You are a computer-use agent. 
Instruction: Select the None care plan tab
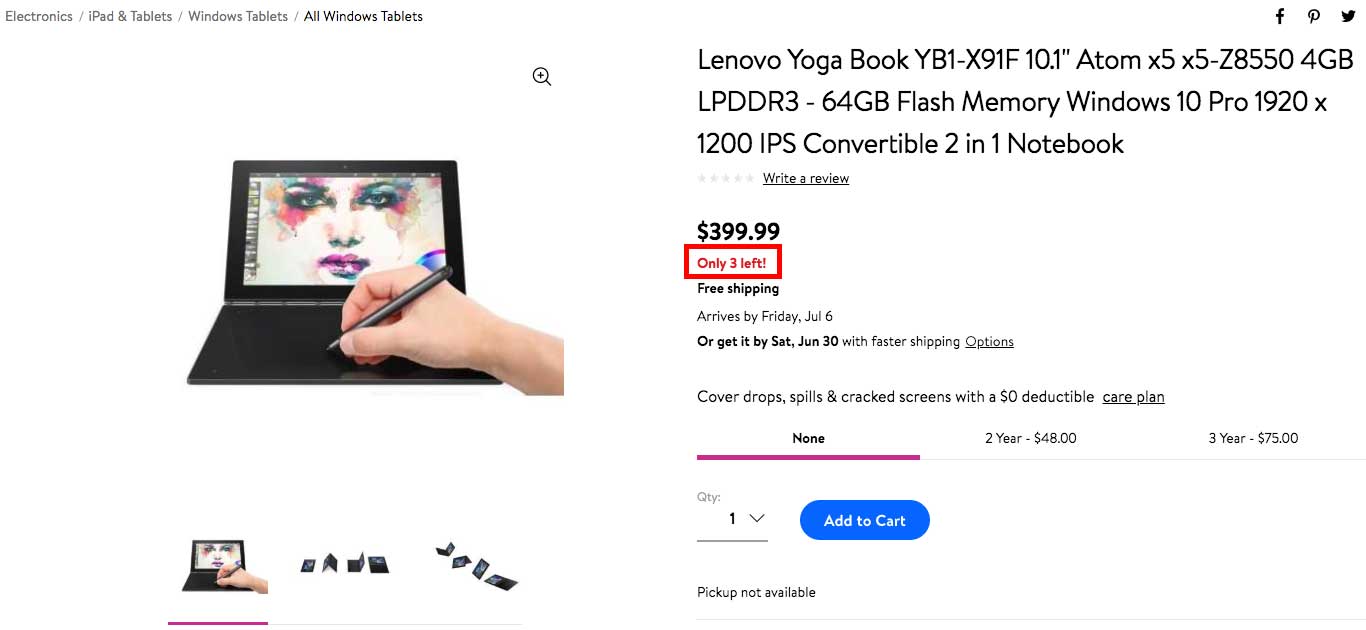pos(808,438)
